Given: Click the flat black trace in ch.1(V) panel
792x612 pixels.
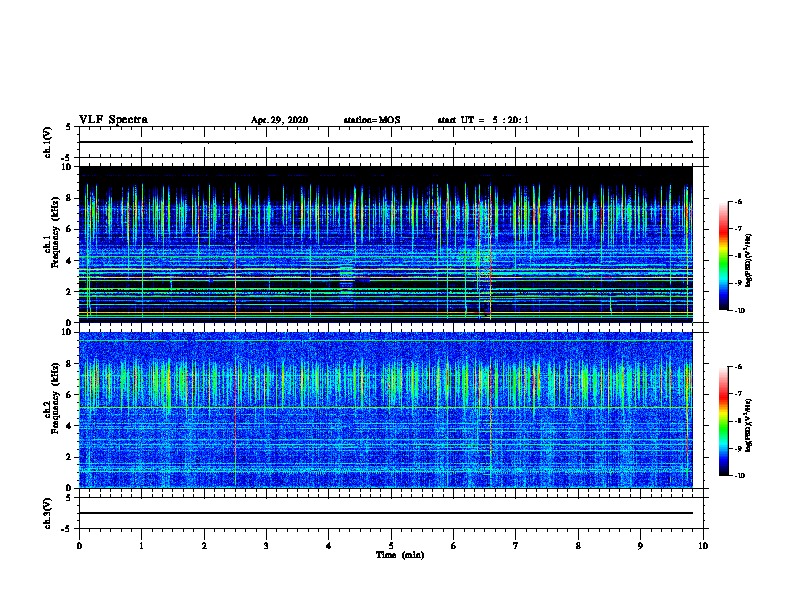Looking at the screenshot, I should 386,142.
